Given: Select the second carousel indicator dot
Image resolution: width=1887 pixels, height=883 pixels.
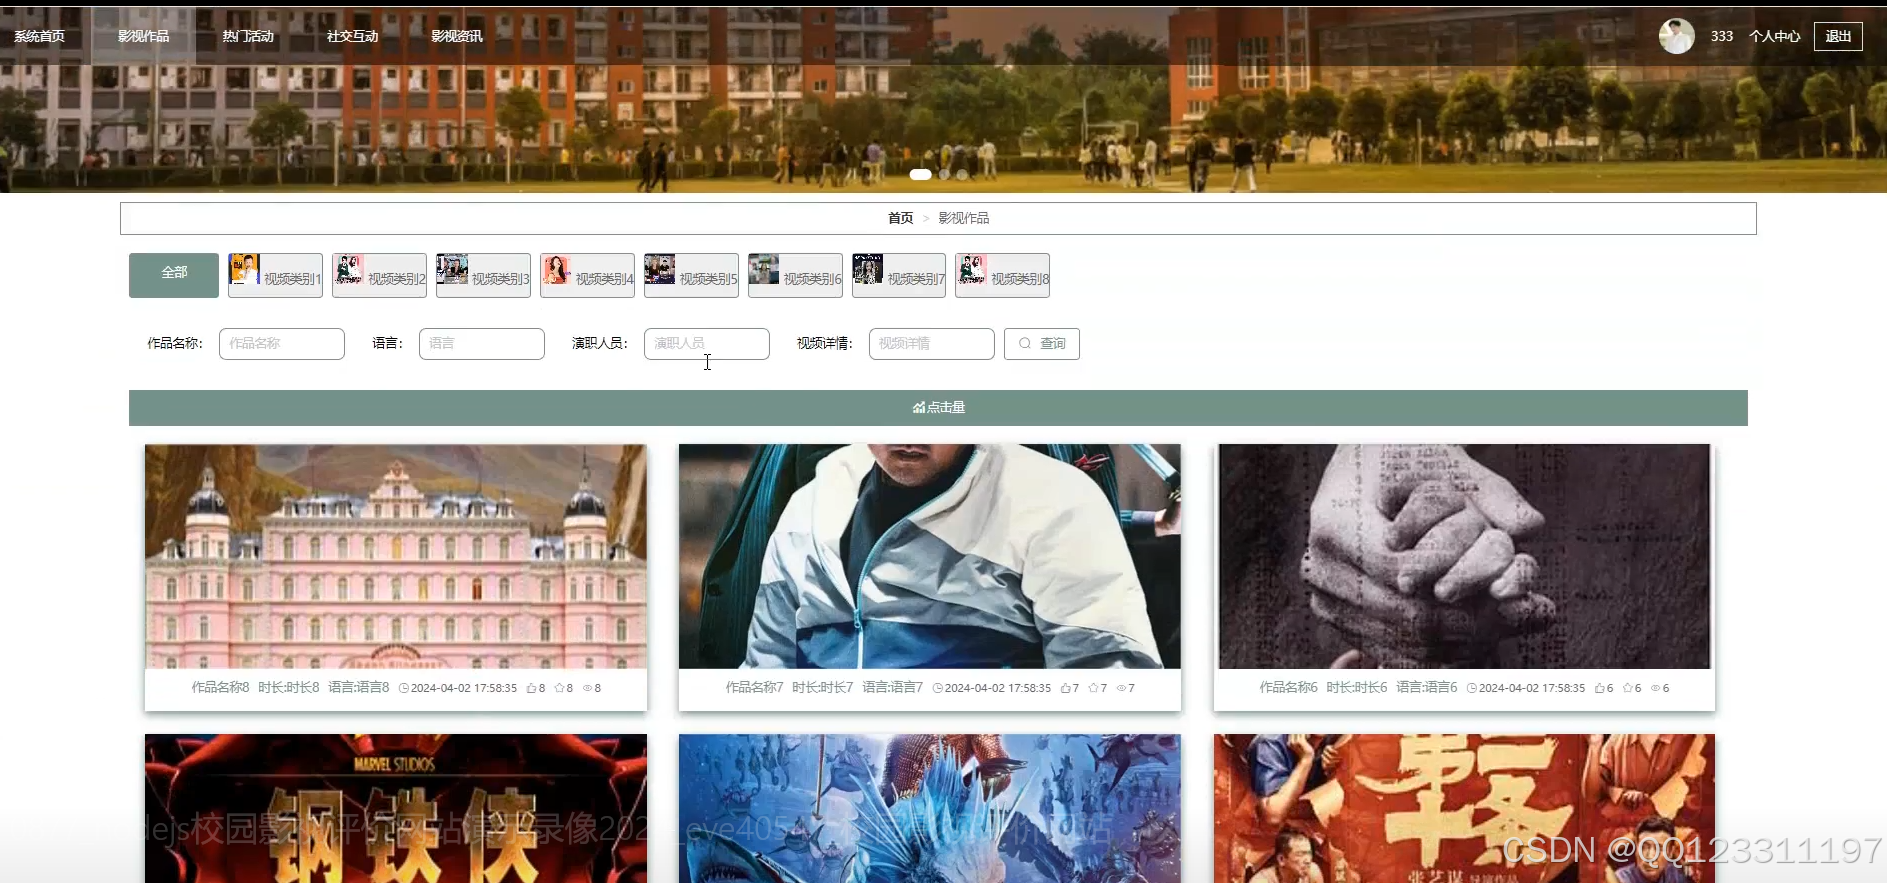Looking at the screenshot, I should tap(944, 174).
